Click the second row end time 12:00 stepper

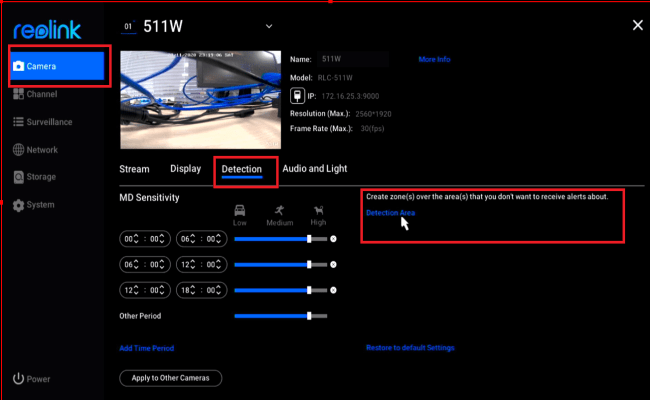(201, 264)
